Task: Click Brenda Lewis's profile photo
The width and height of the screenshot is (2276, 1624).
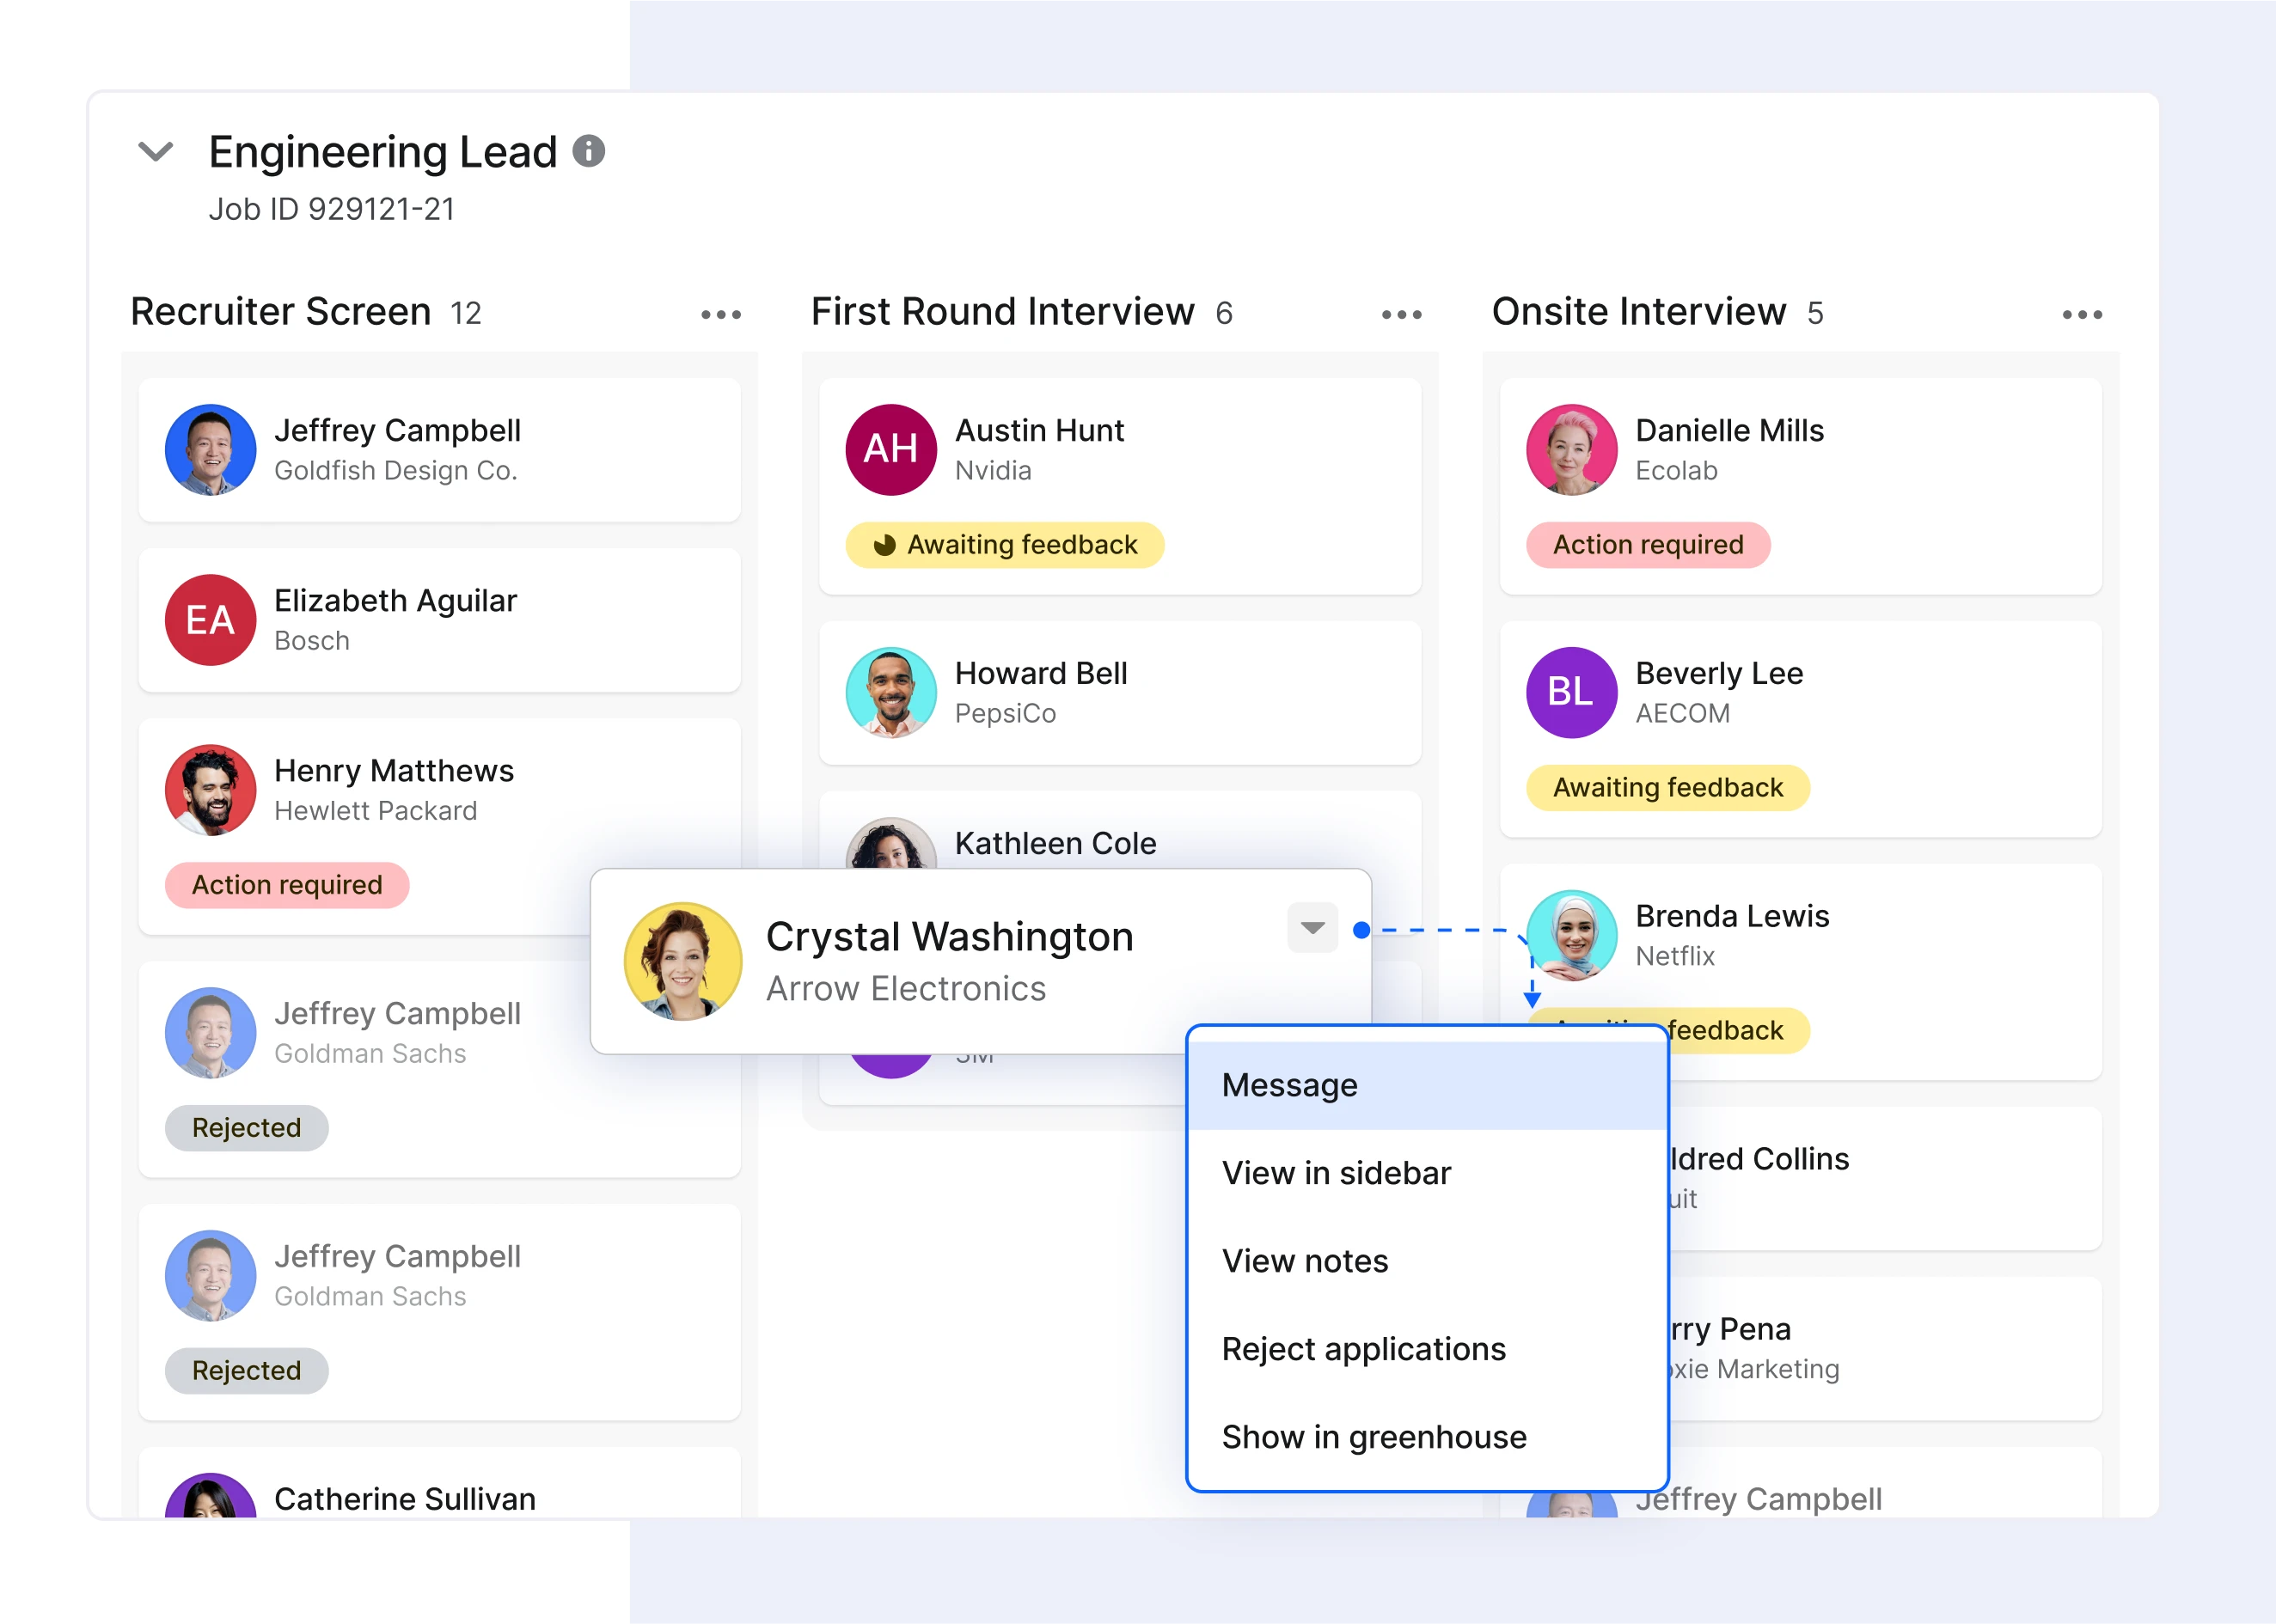Action: click(1572, 934)
